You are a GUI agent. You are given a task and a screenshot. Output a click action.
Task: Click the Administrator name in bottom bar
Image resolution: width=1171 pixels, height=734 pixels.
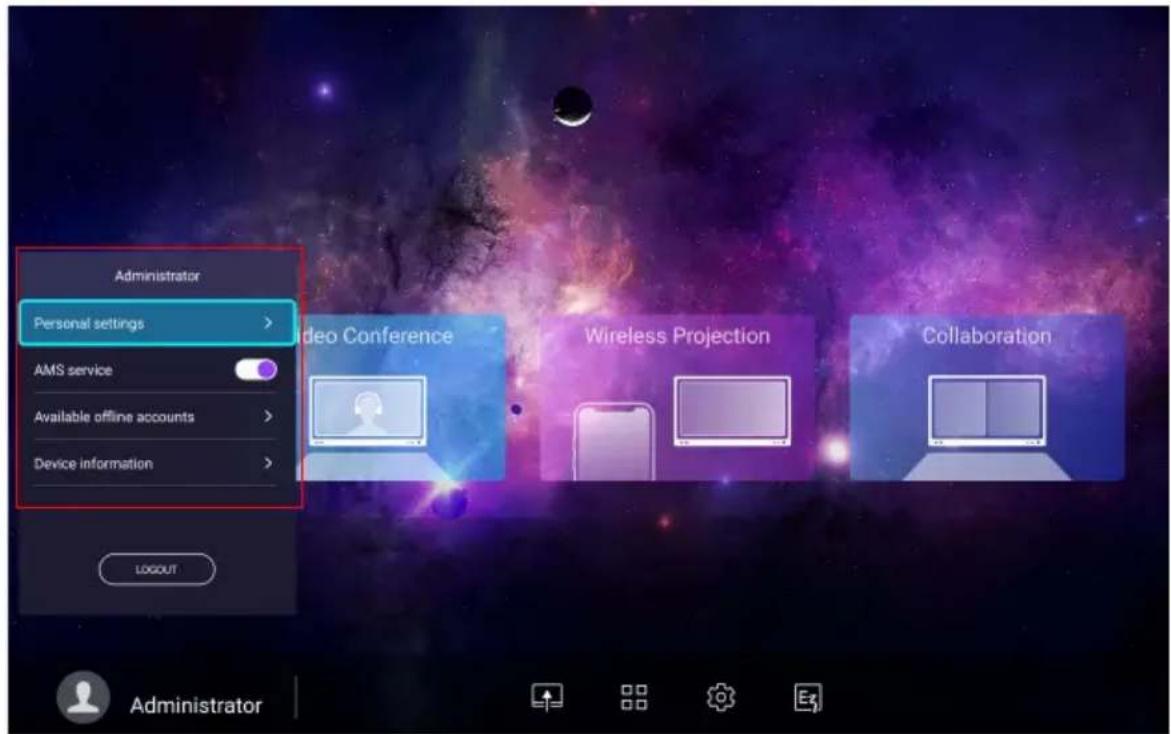point(196,705)
